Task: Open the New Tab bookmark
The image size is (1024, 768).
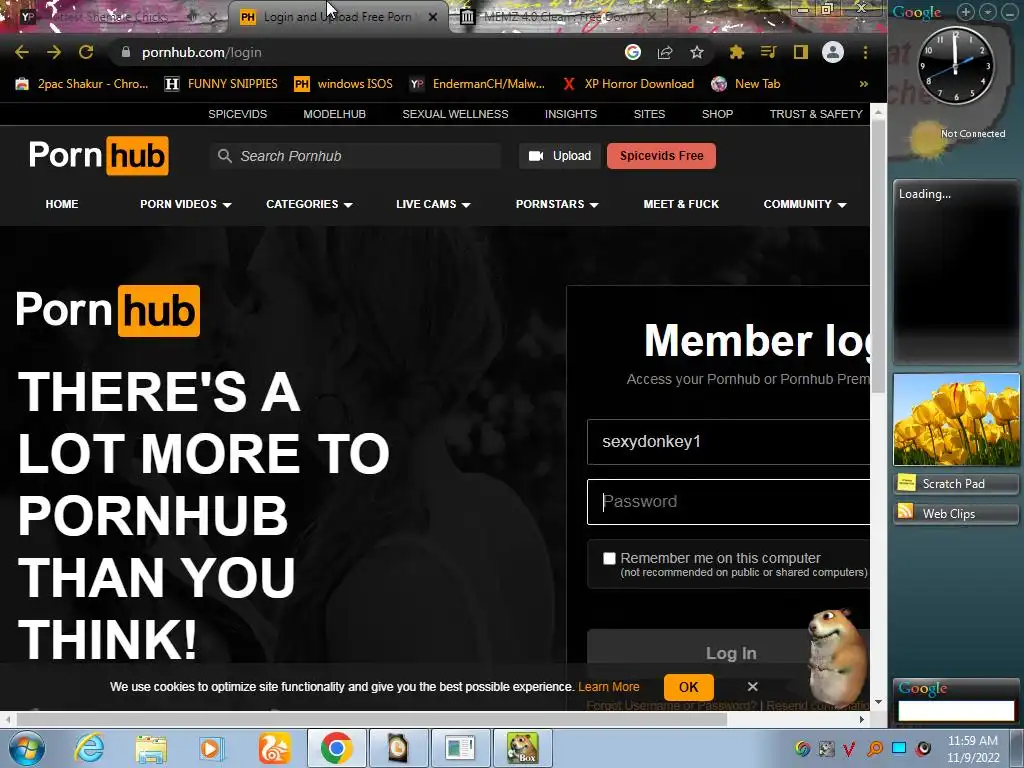Action: (746, 84)
